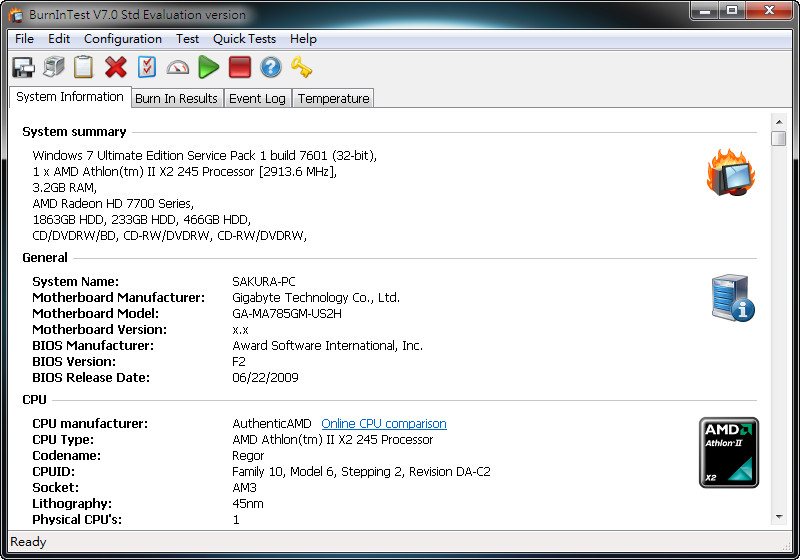Switch to the Burn In Results tab
Screen dimensions: 800x560
pos(176,98)
